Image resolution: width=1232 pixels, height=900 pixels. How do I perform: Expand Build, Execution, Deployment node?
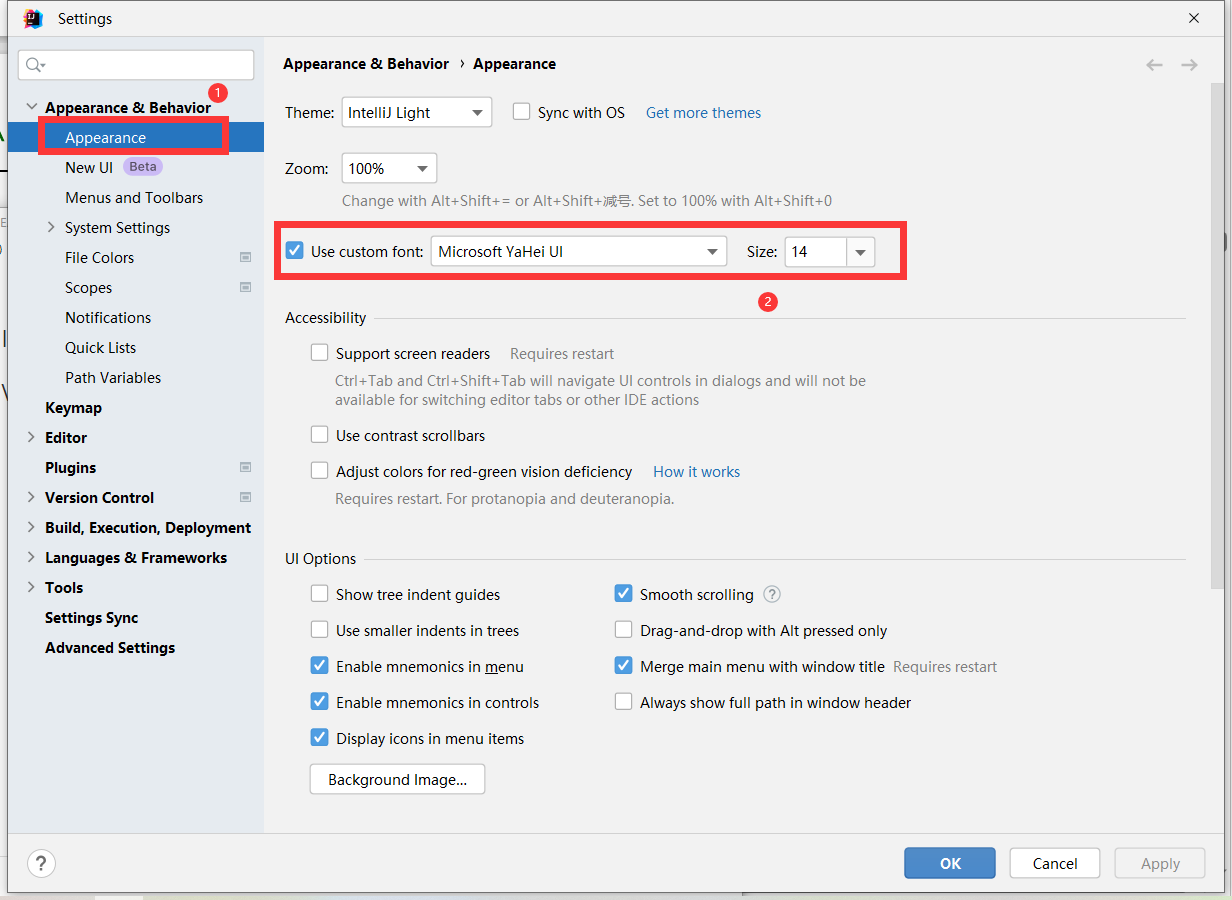[32, 527]
